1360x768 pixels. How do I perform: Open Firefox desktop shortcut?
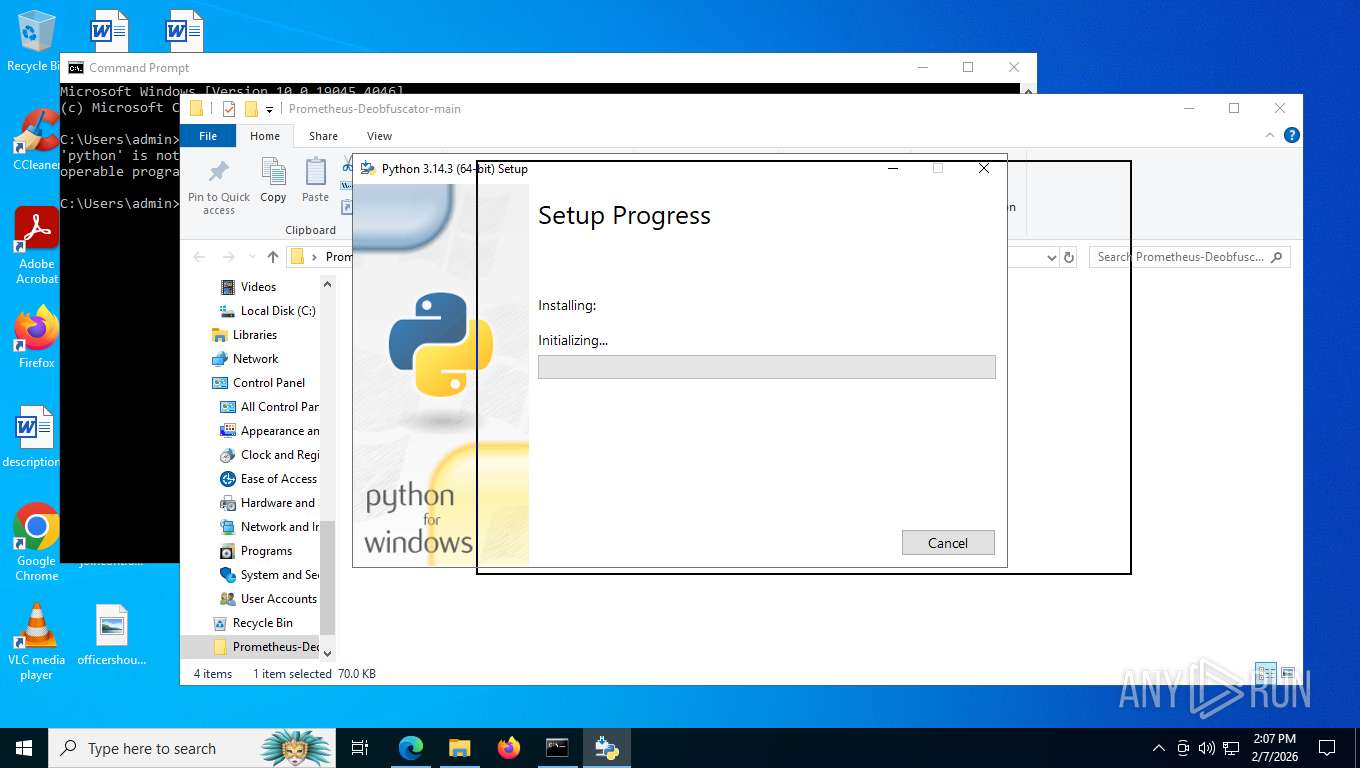pos(37,336)
